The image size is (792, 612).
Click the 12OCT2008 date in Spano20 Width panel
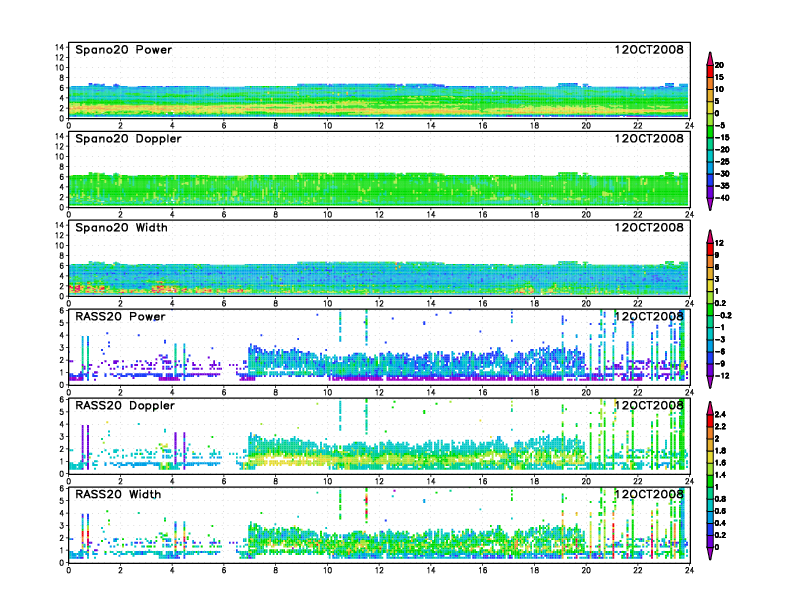click(x=649, y=228)
